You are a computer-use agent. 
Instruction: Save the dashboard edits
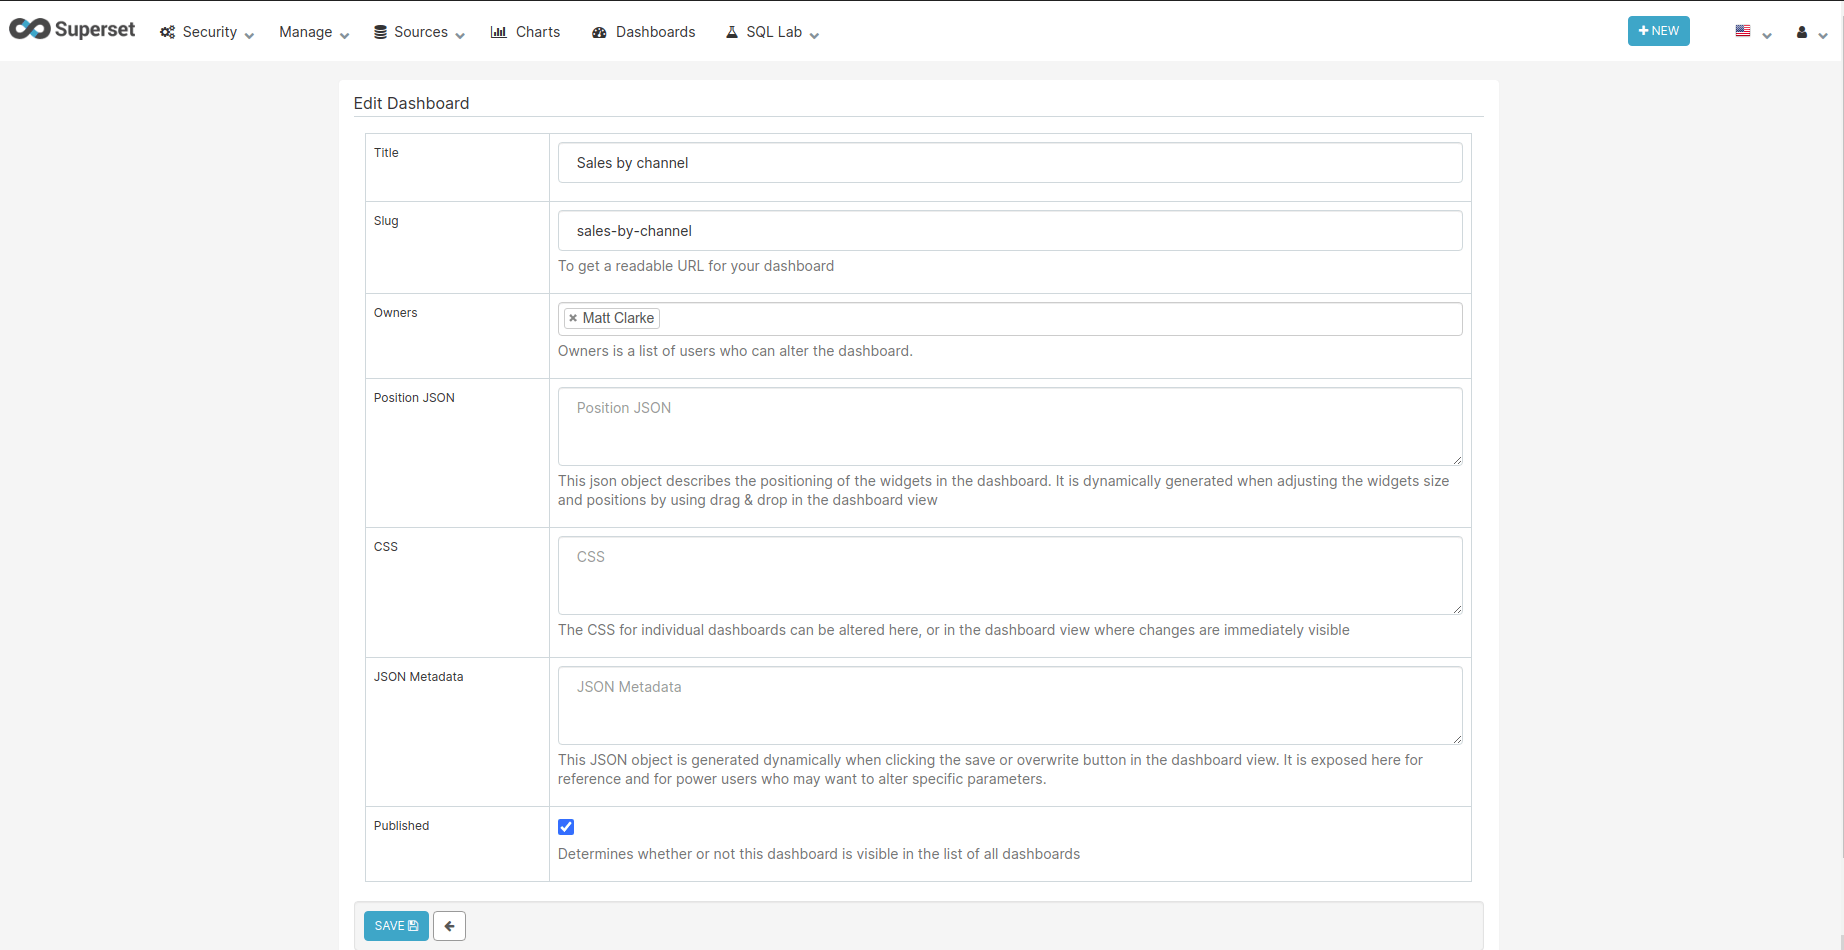(x=396, y=926)
